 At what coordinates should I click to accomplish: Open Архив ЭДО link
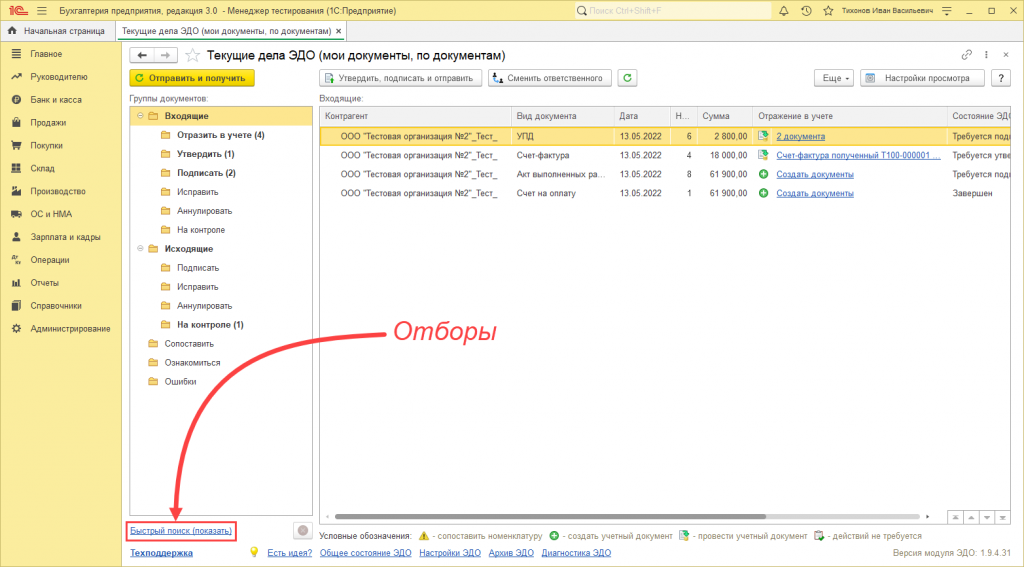(x=511, y=553)
